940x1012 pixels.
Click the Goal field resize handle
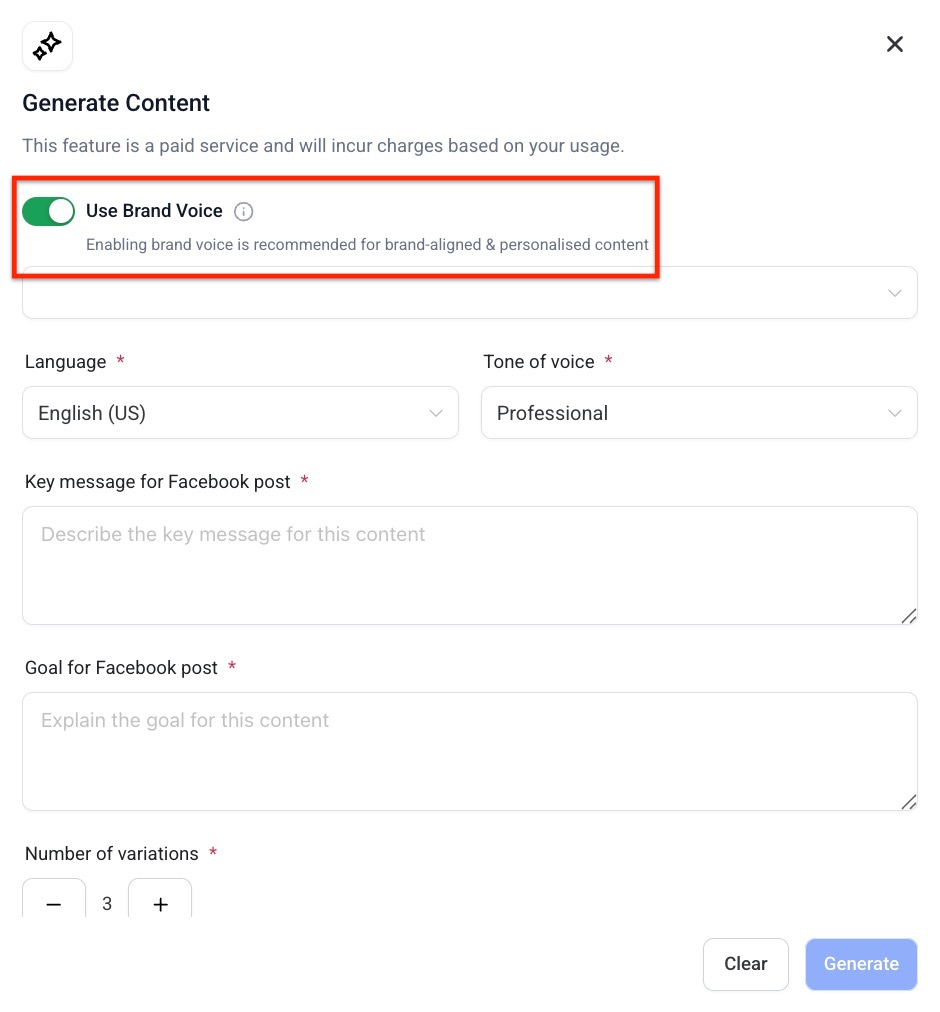908,802
